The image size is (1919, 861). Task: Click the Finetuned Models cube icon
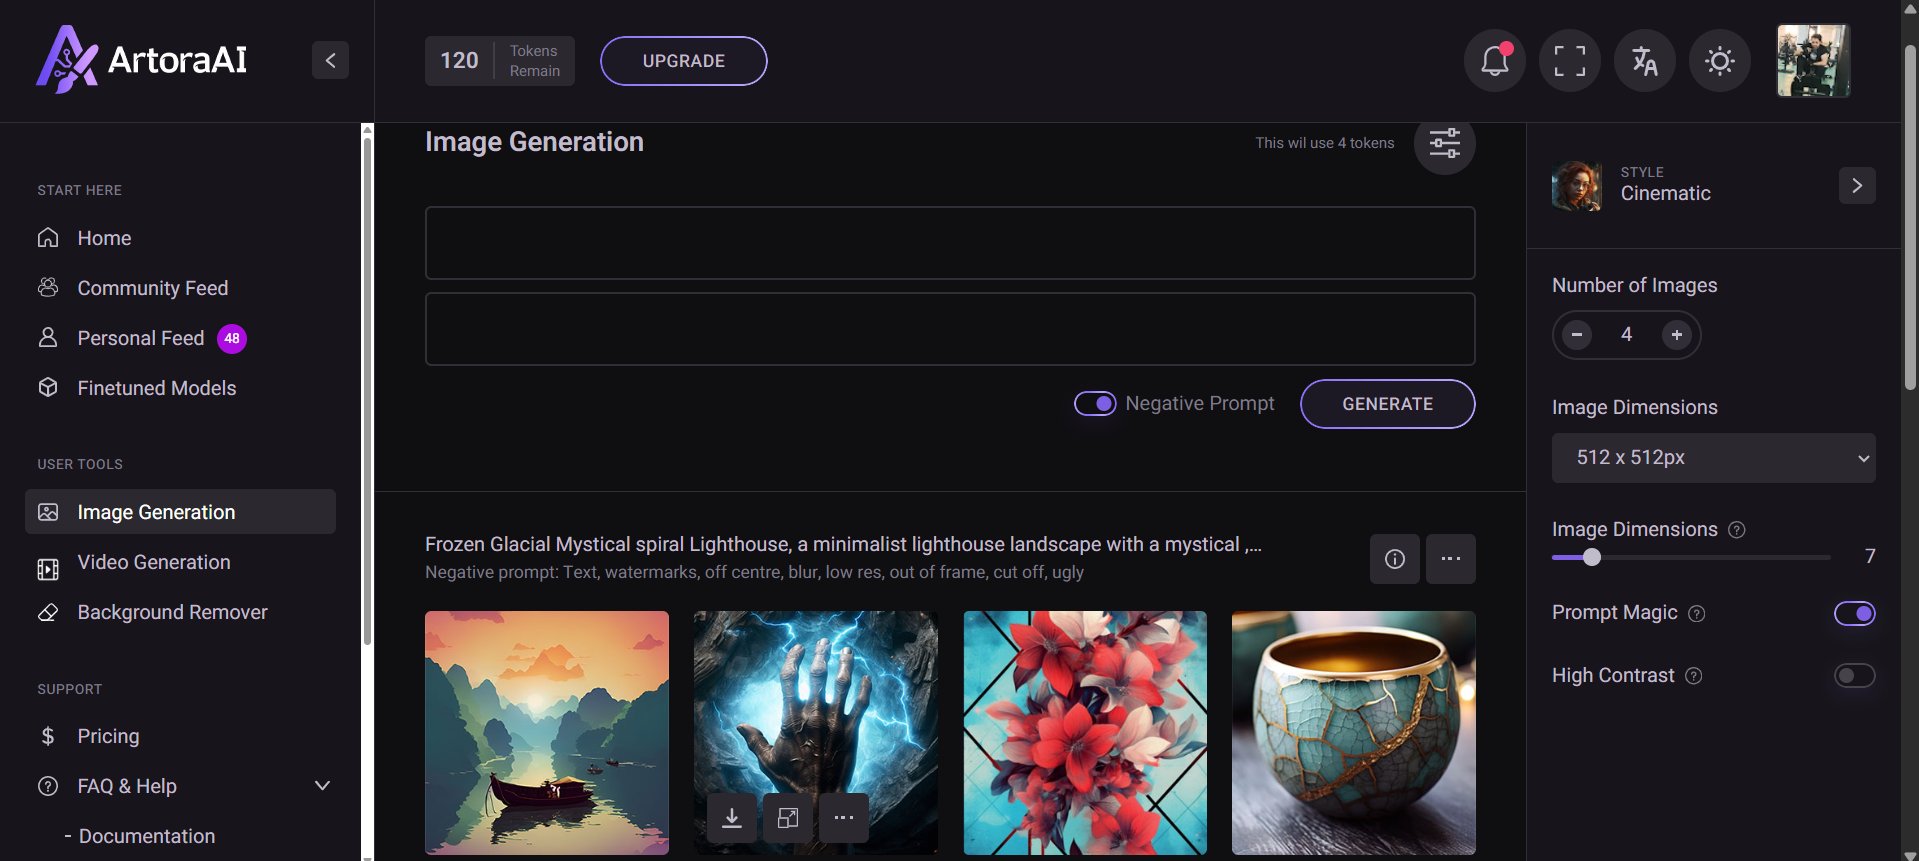point(48,388)
